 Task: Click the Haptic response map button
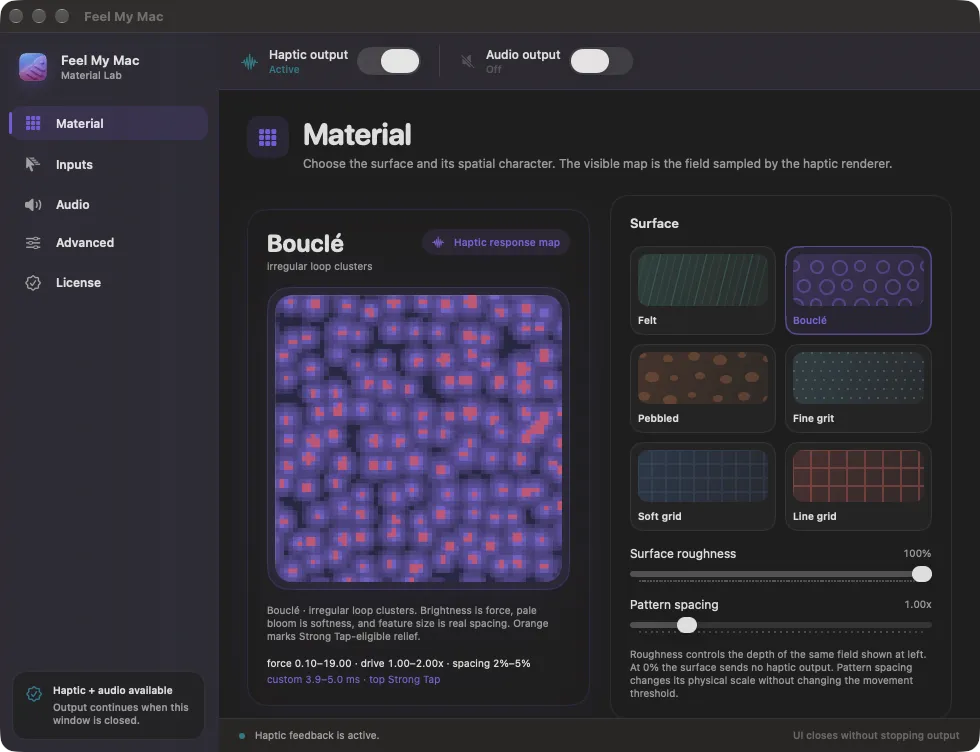coord(496,243)
